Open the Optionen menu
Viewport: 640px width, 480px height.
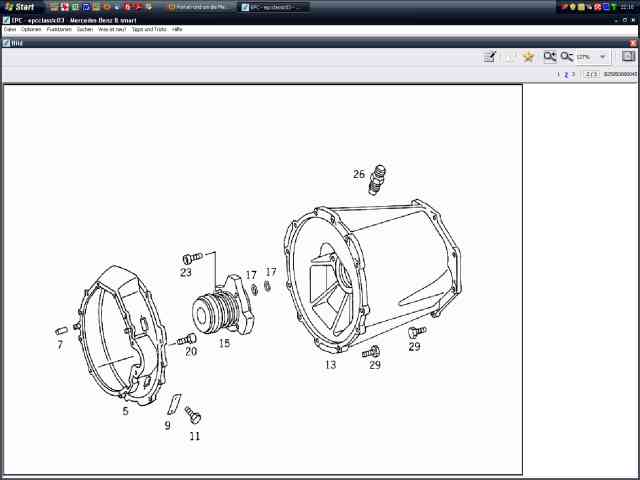pyautogui.click(x=31, y=29)
